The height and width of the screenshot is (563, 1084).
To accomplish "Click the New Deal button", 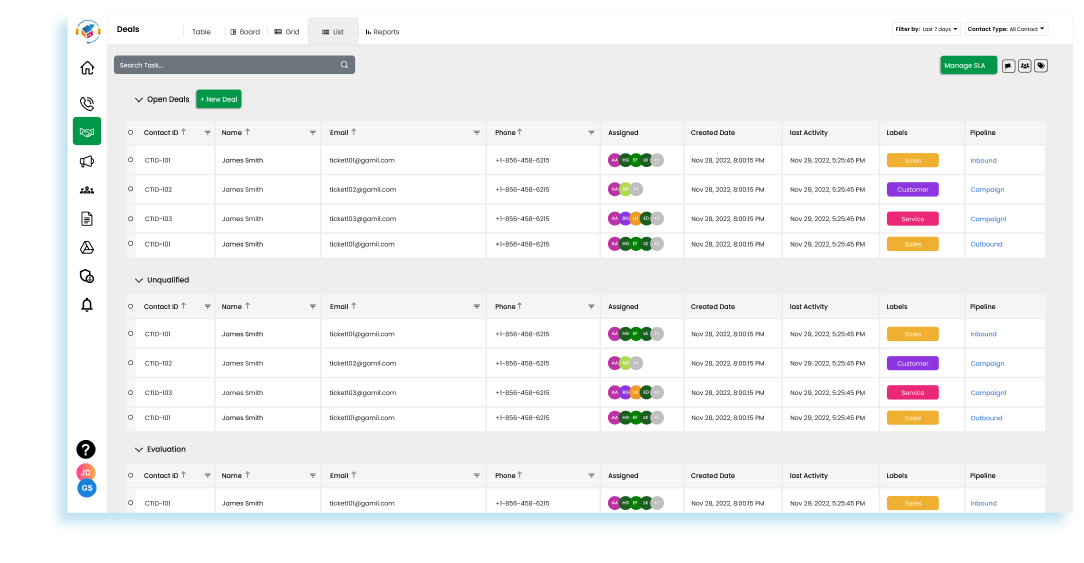I will 218,99.
